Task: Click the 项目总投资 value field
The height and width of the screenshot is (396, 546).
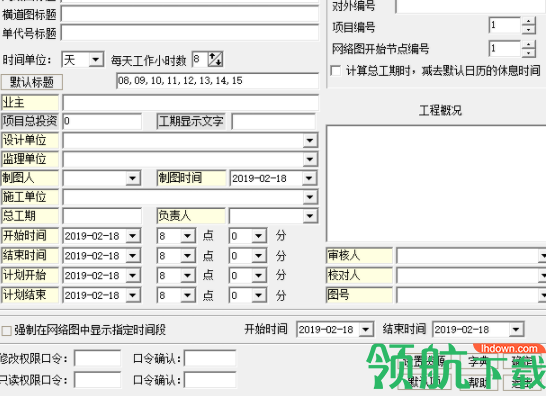Action: pos(102,121)
